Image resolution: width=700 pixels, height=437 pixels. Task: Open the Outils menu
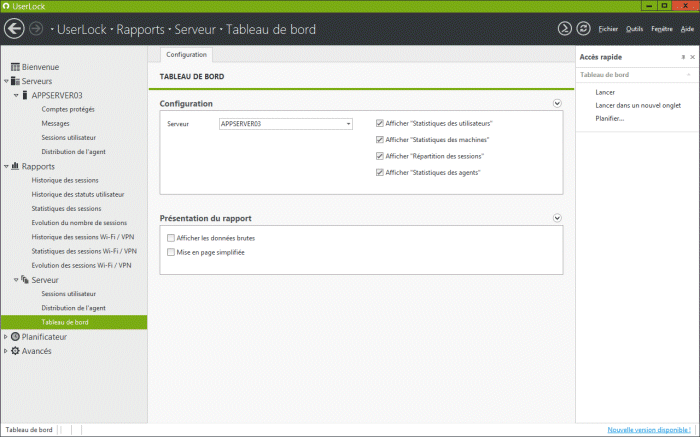pos(634,29)
